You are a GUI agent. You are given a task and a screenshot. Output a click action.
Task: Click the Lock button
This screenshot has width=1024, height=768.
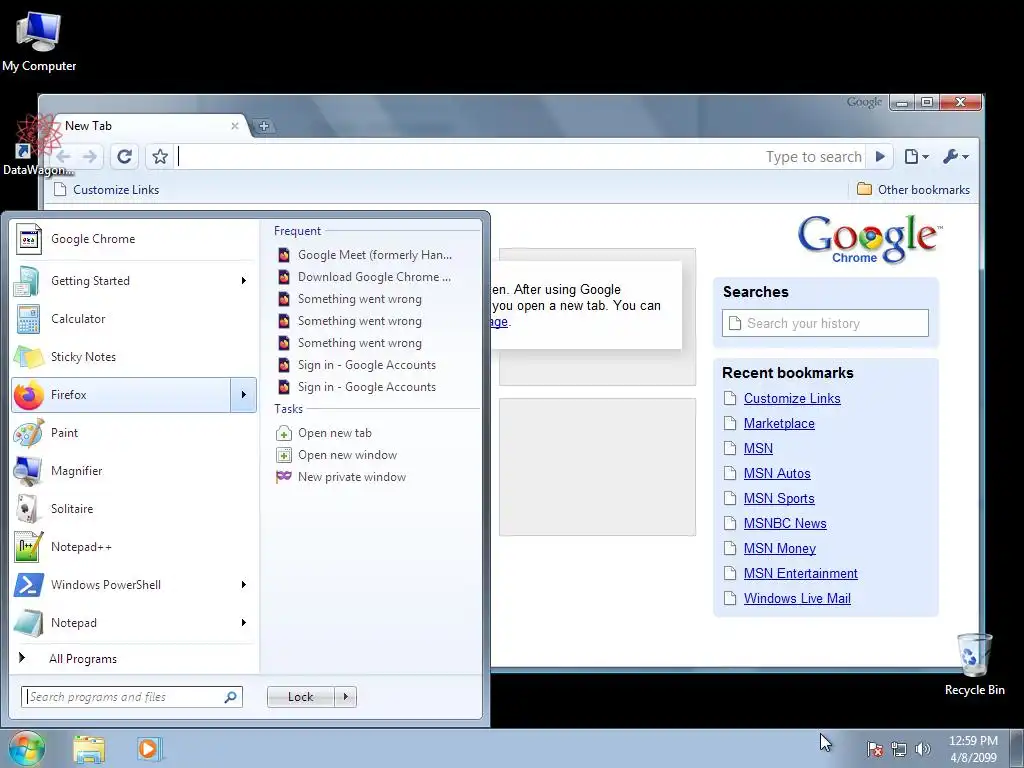coord(301,697)
